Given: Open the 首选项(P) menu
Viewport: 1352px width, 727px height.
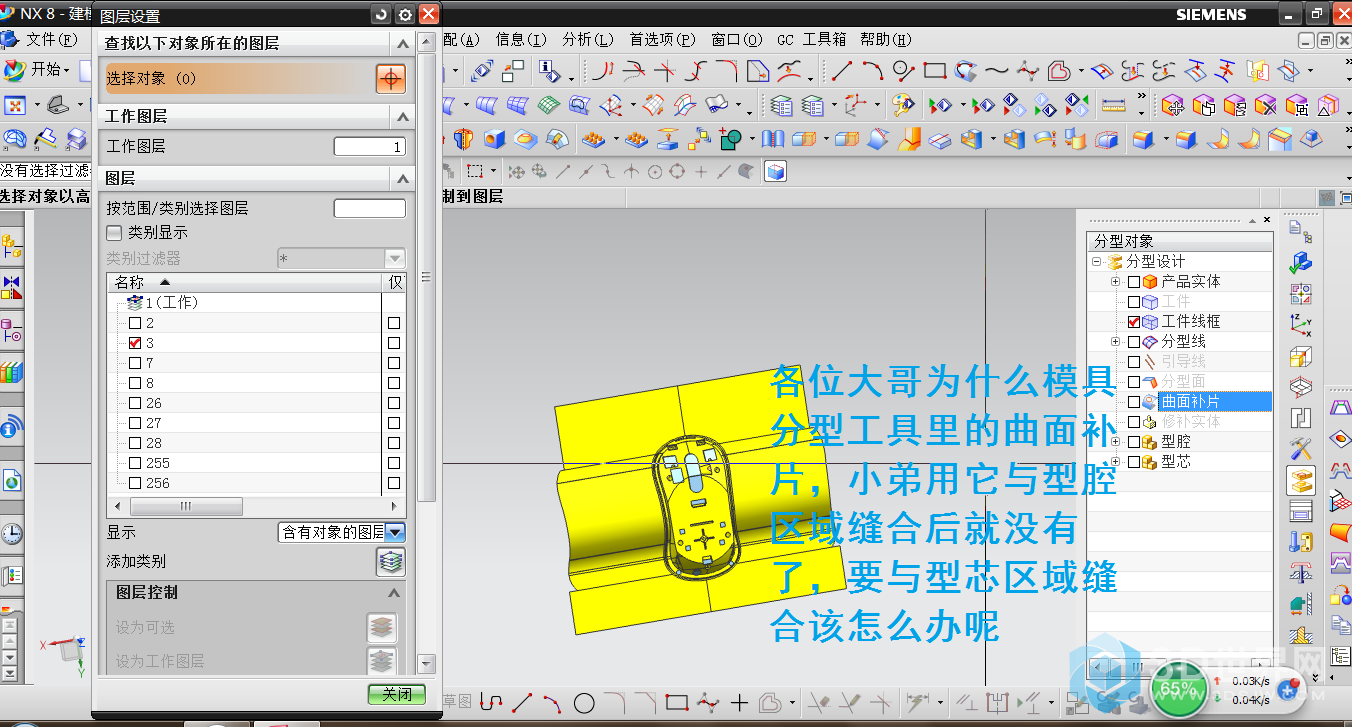Looking at the screenshot, I should (x=662, y=40).
